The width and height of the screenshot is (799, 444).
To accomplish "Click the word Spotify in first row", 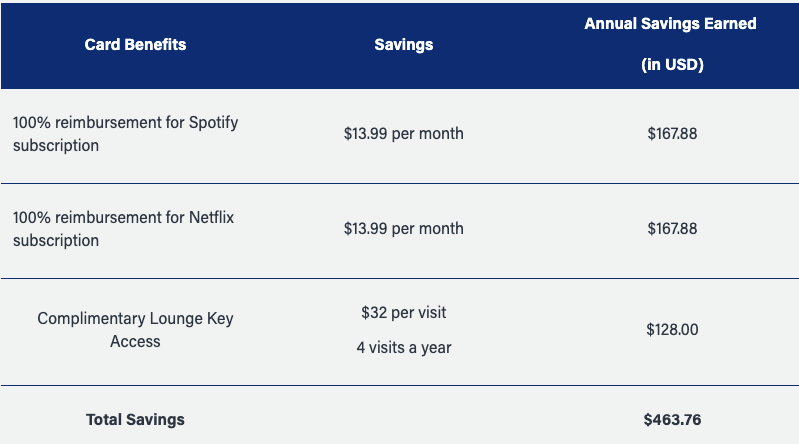I will [x=212, y=122].
